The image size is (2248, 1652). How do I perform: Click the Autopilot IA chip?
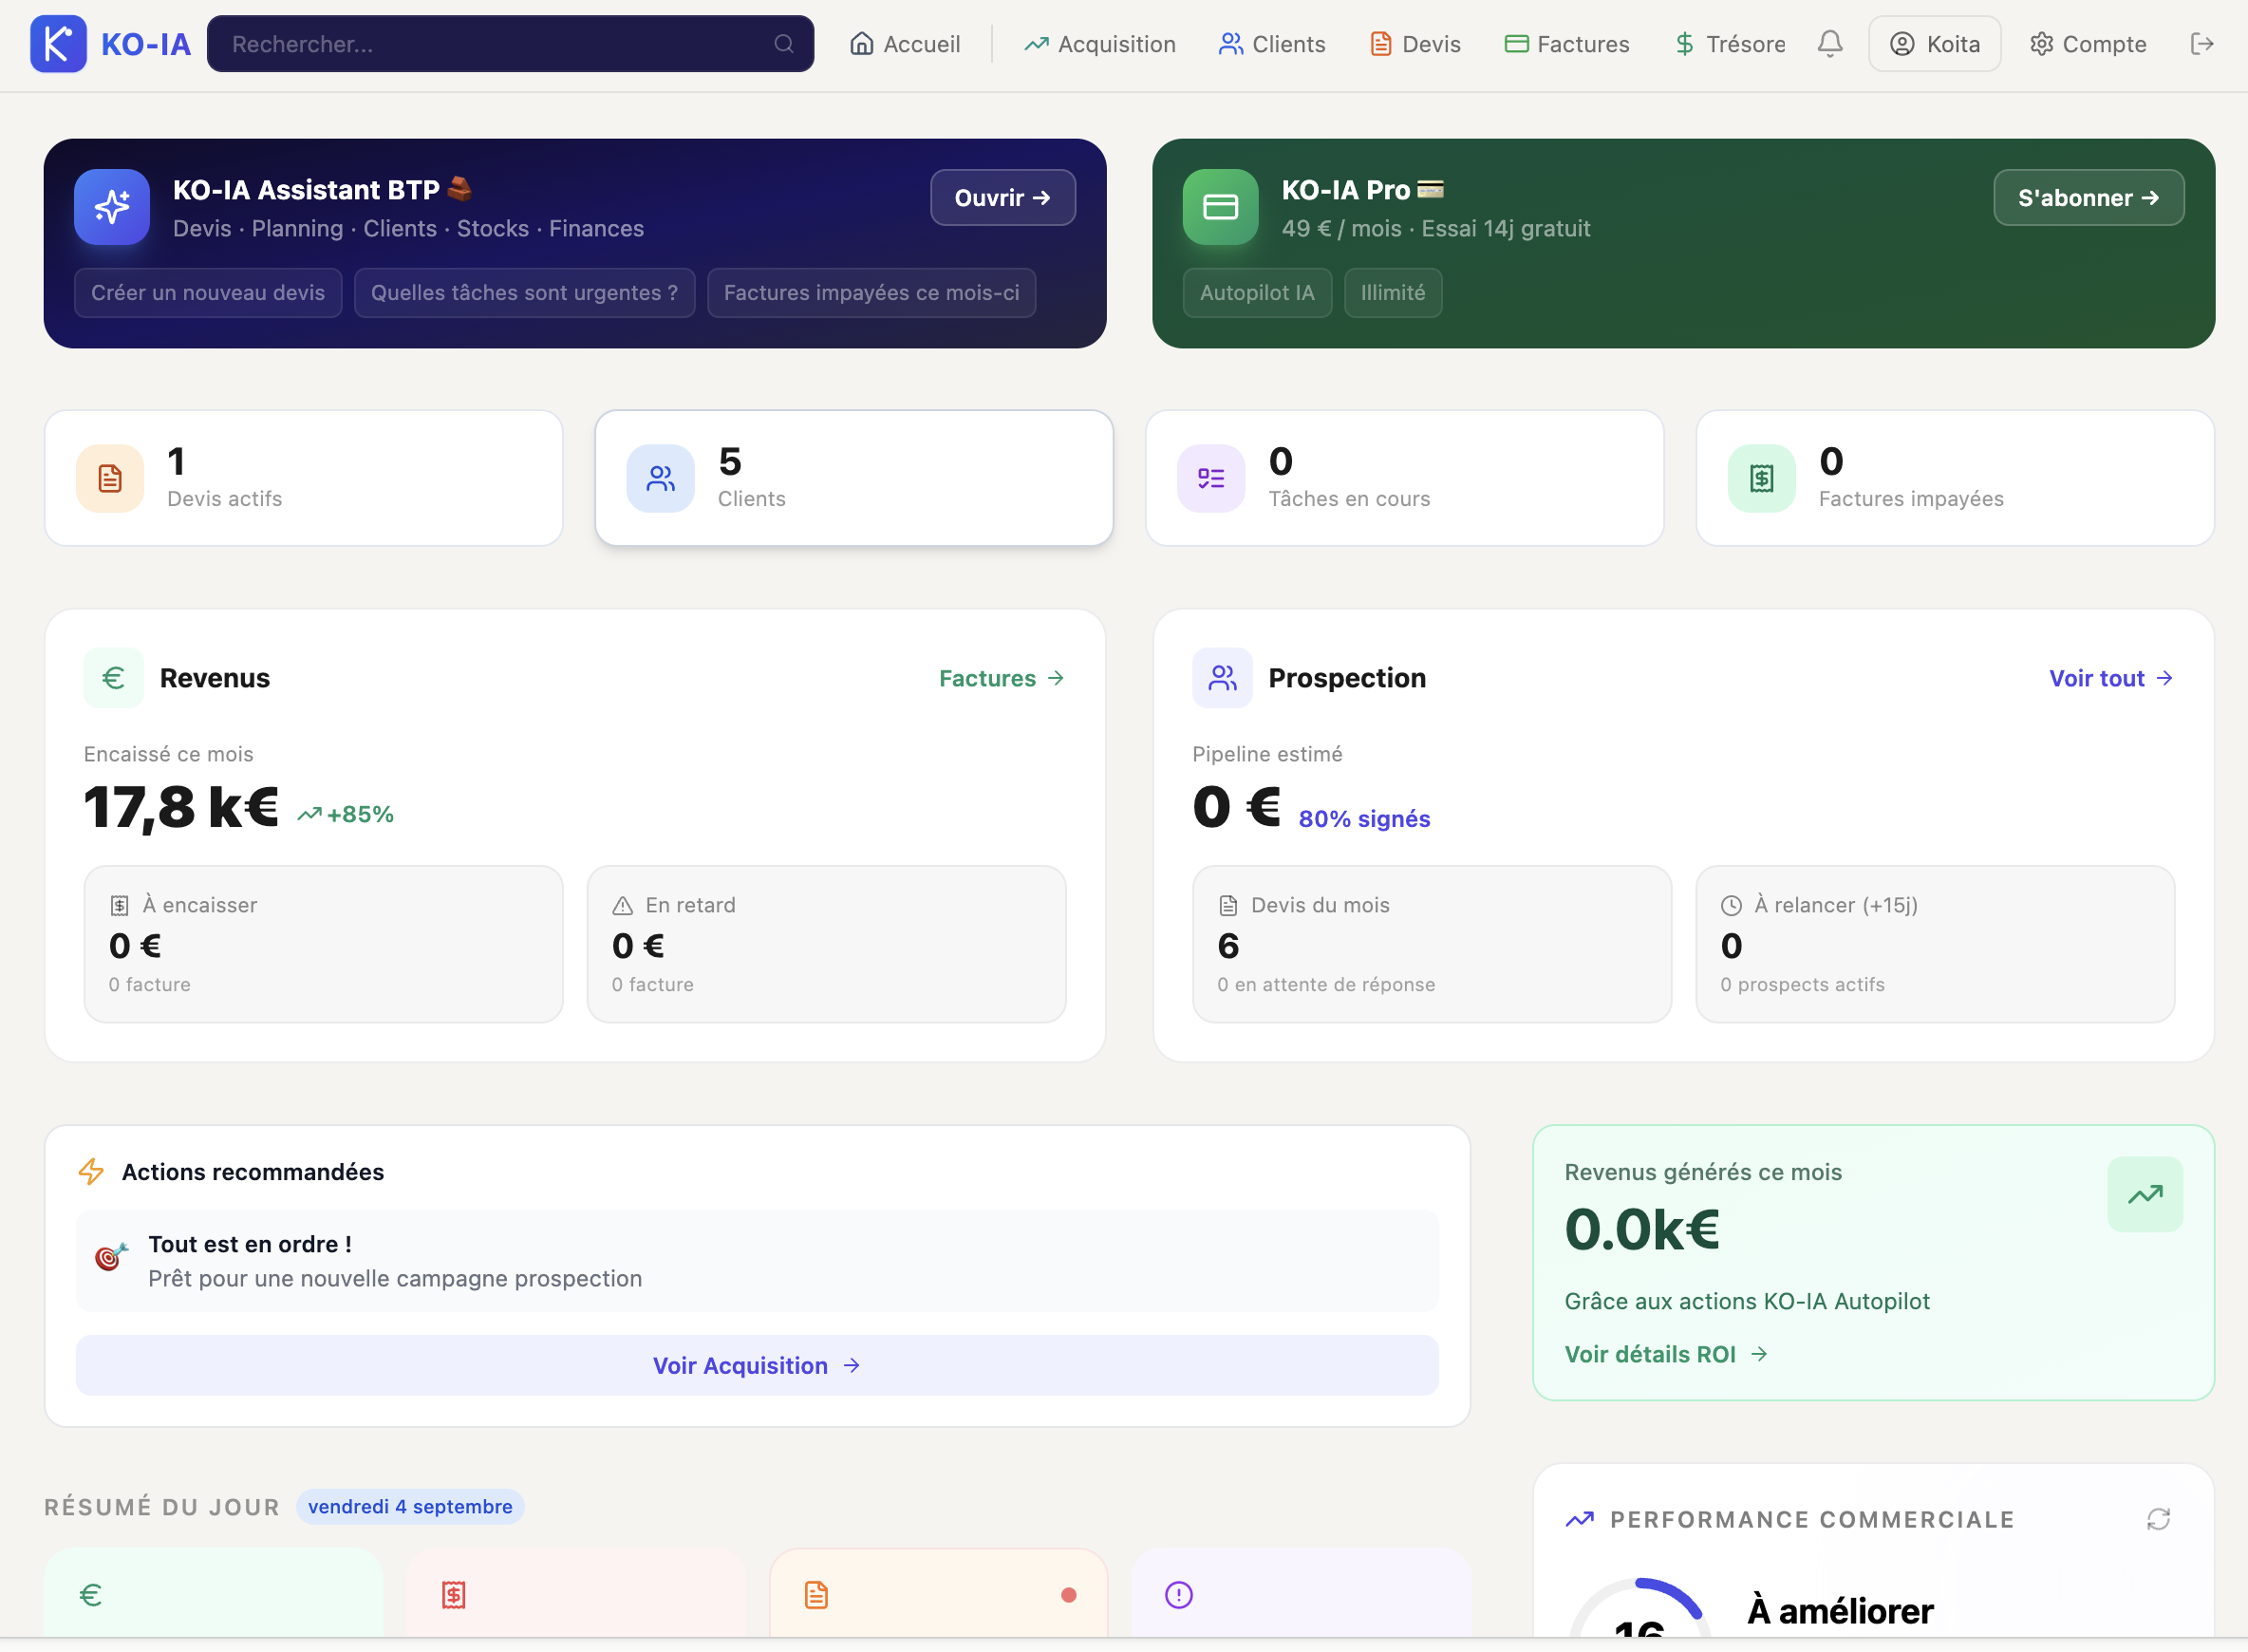(1257, 292)
